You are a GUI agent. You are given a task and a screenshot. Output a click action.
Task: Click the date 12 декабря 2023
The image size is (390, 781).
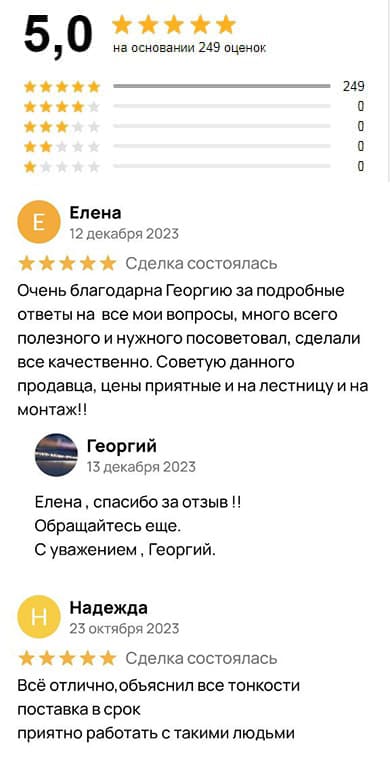coord(124,234)
